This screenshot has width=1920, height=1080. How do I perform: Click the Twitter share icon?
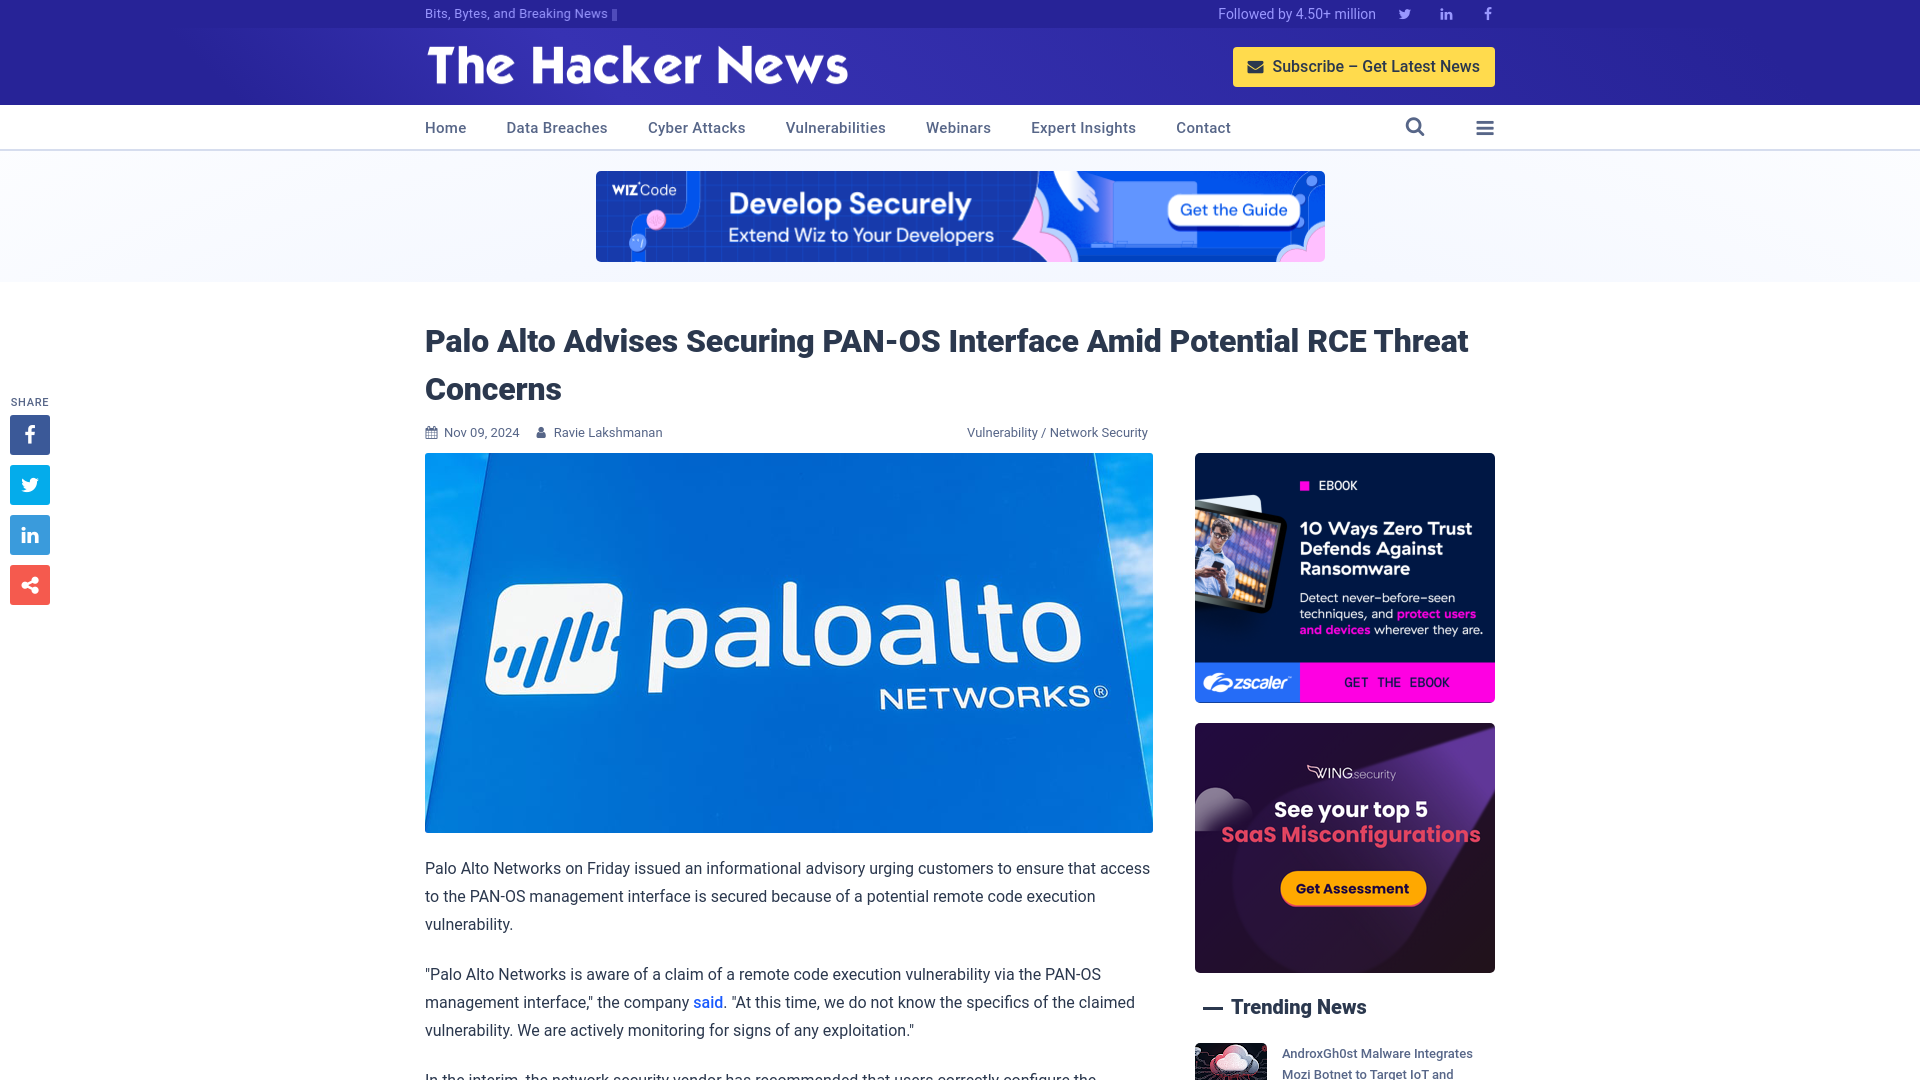(29, 484)
